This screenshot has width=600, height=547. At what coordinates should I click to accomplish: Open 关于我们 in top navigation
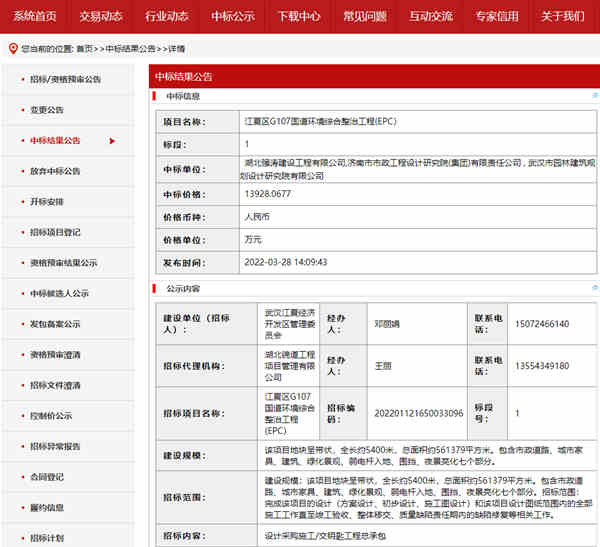[x=563, y=16]
